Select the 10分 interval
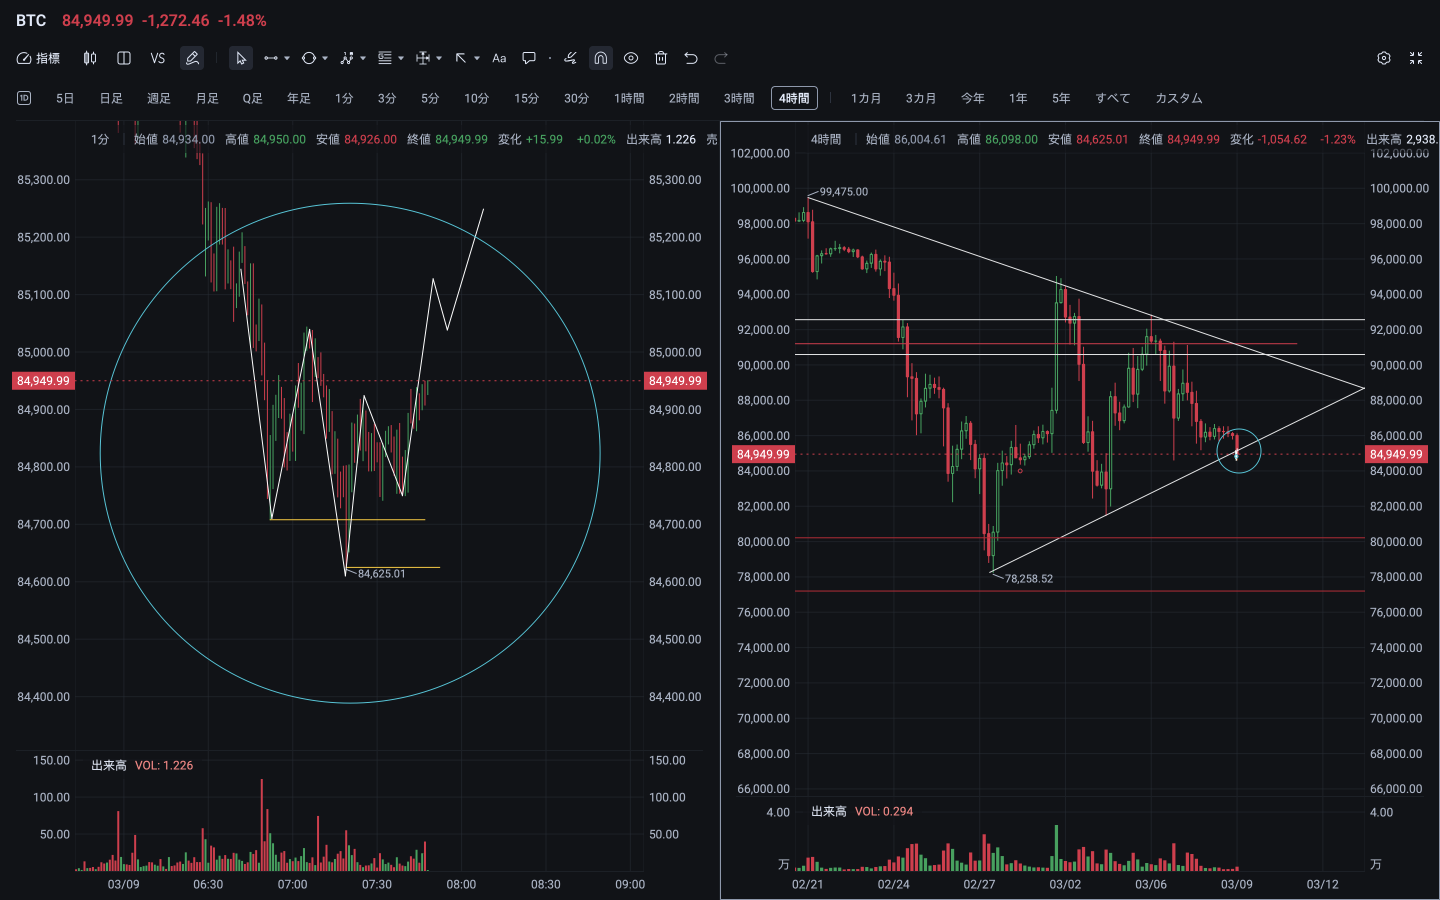Viewport: 1440px width, 900px height. [x=476, y=98]
